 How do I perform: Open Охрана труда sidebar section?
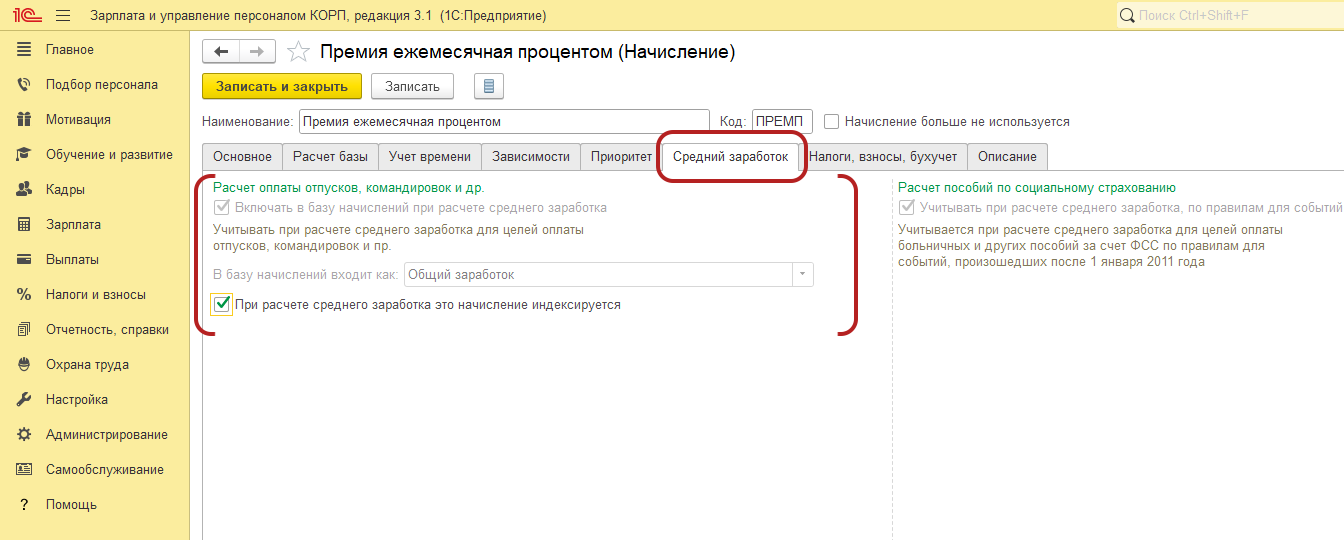(87, 365)
